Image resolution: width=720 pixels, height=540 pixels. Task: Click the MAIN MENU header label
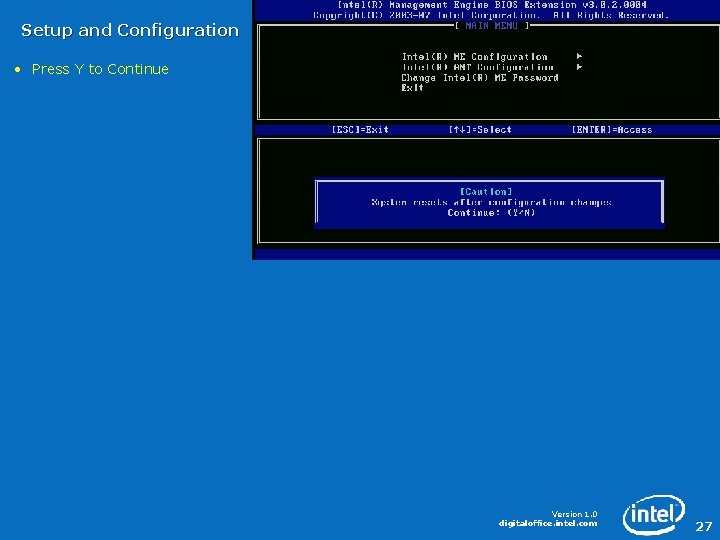[x=491, y=26]
